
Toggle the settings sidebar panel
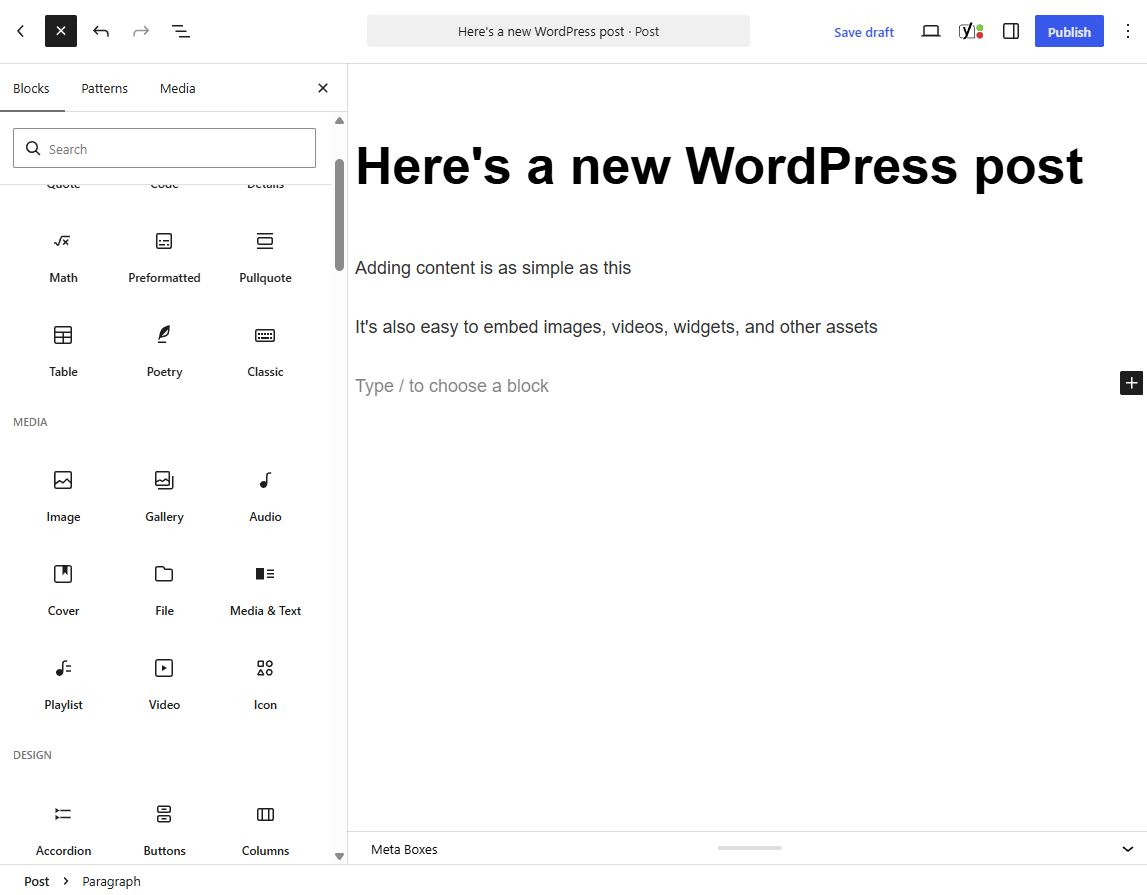[1011, 31]
